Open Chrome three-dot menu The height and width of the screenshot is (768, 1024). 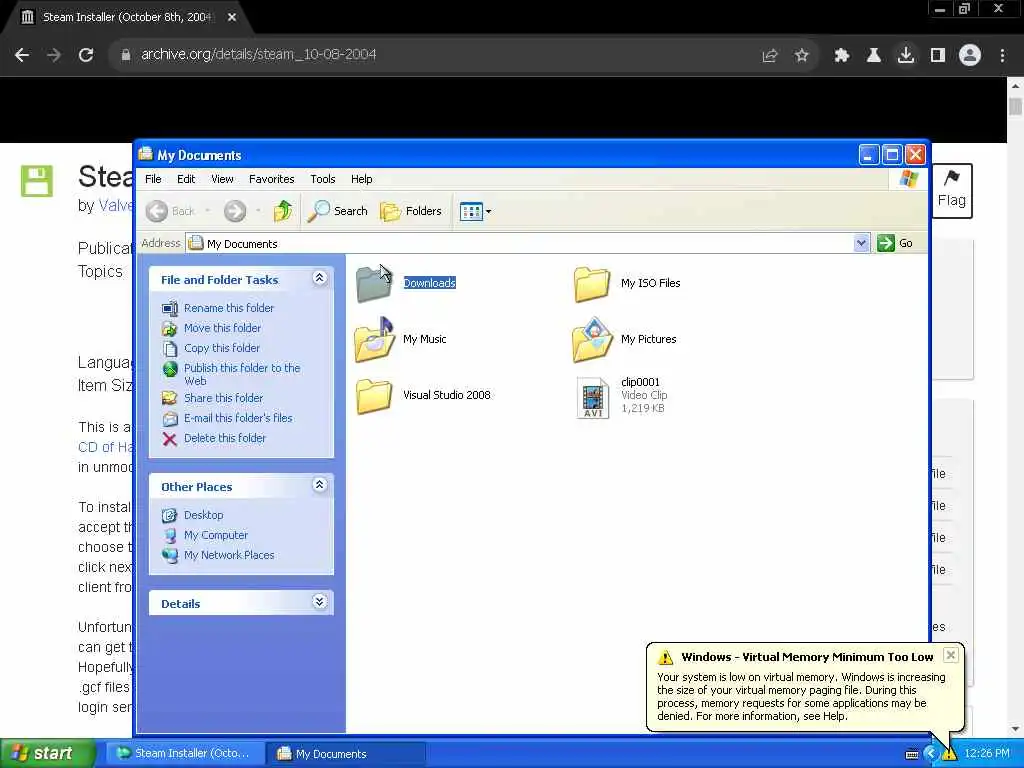(x=1002, y=56)
